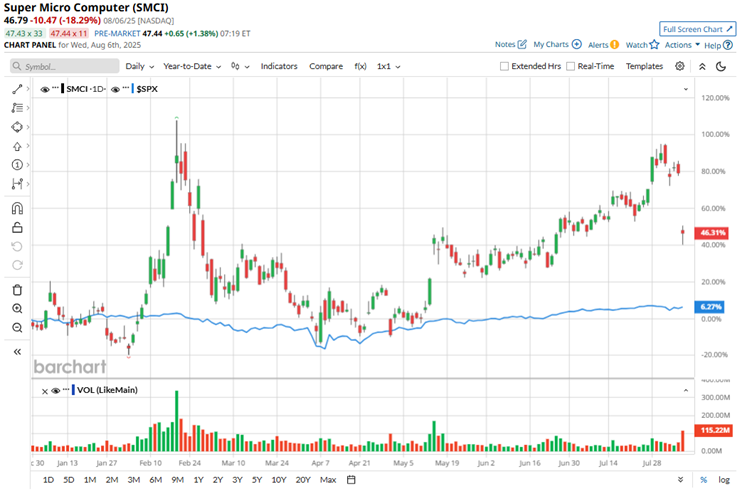Click the $SPX blue series color bar

click(x=133, y=89)
